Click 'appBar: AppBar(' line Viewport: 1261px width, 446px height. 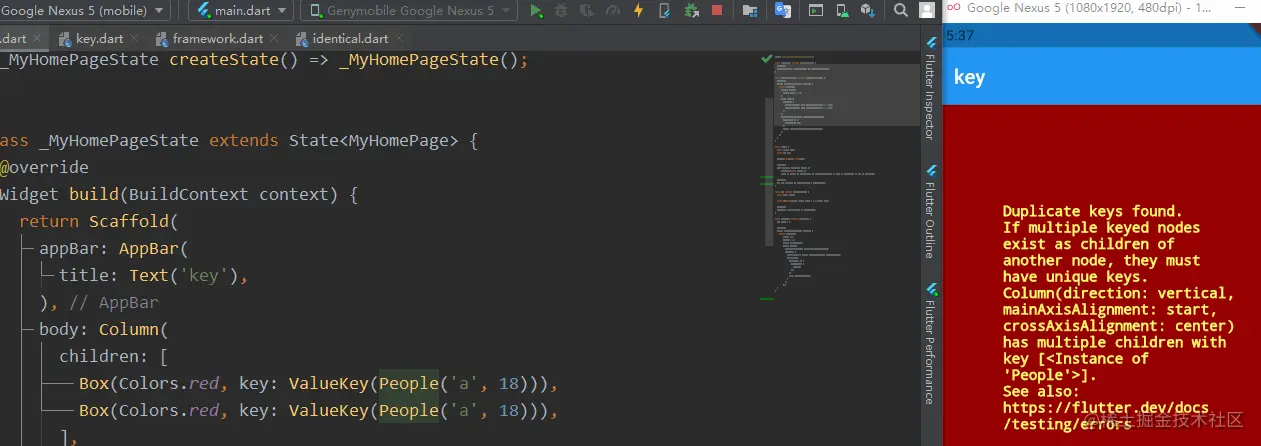click(x=113, y=248)
